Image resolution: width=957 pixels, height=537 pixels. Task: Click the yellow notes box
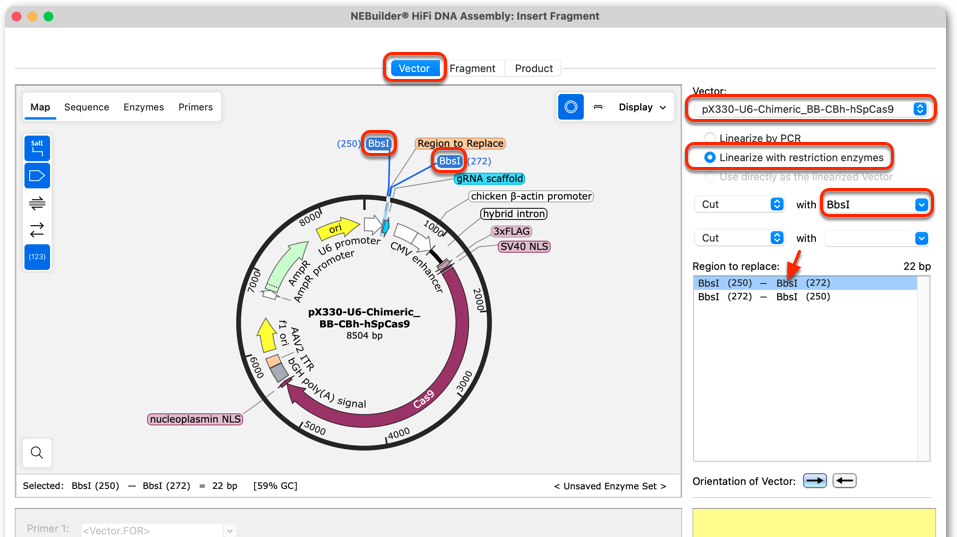[x=814, y=523]
